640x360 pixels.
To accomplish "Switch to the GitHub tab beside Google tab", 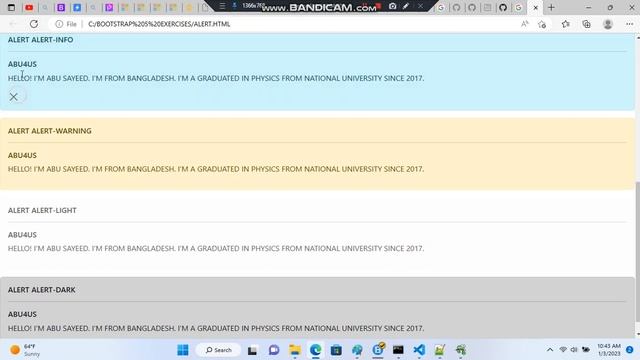I will 503,7.
